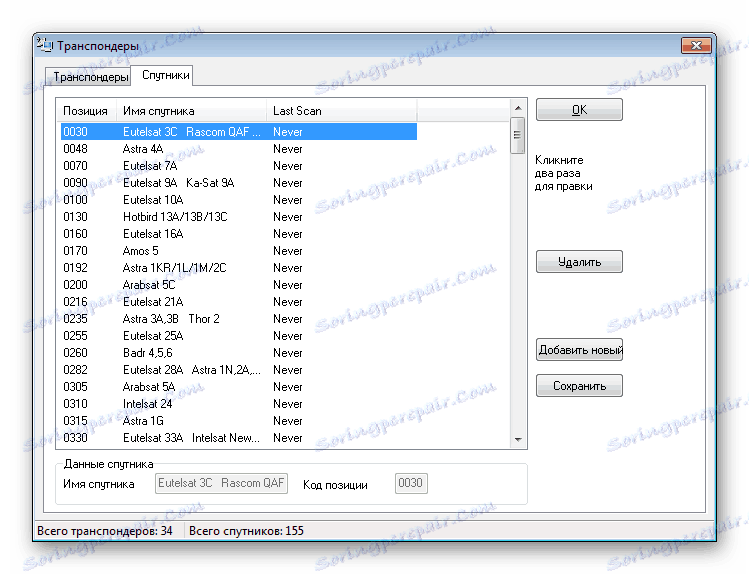The height and width of the screenshot is (574, 749).
Task: Click the Добавить новый button
Action: click(x=579, y=350)
